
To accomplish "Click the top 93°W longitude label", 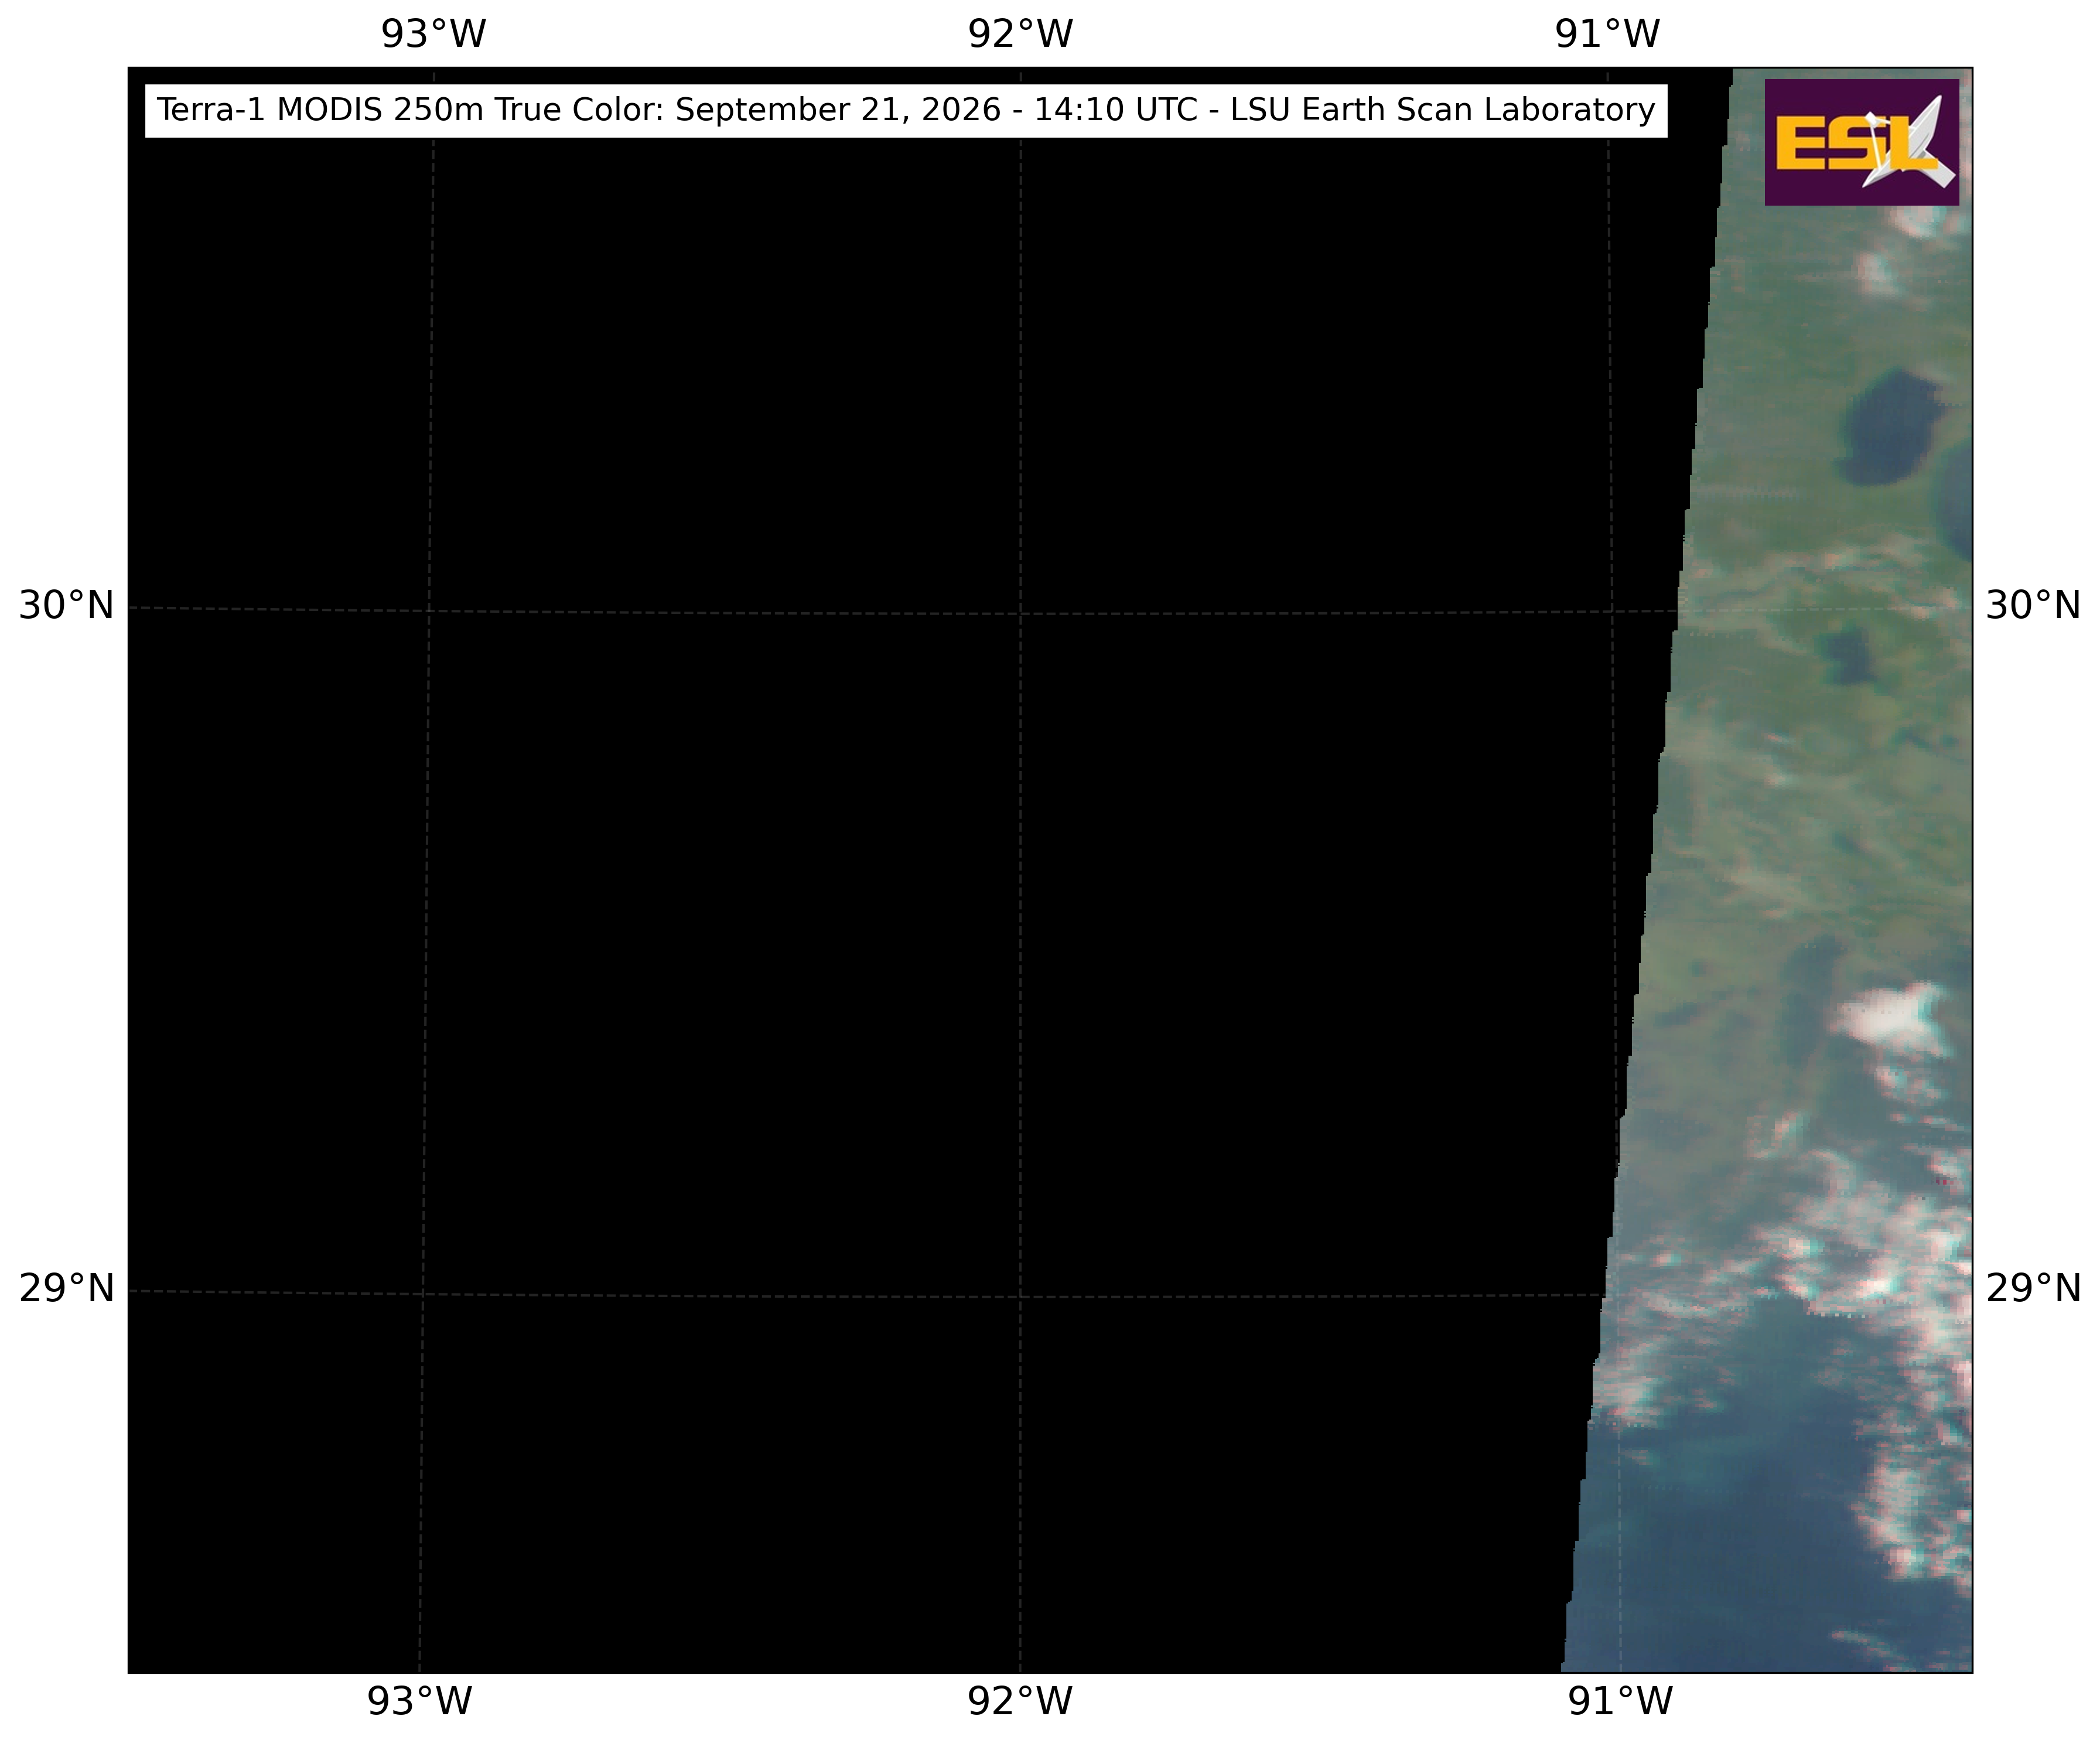I will click(x=433, y=34).
